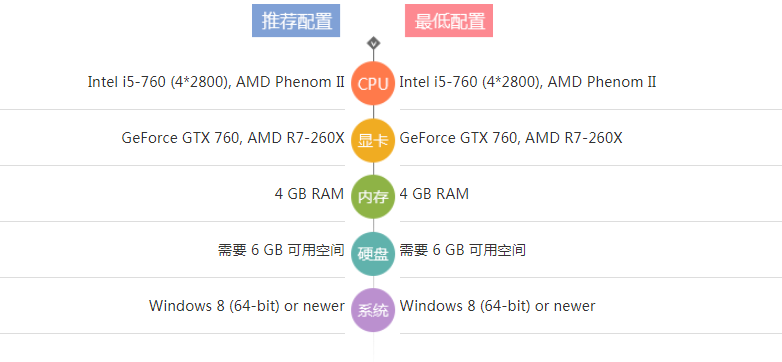Select the pink 最低配置 tab
The height and width of the screenshot is (362, 782).
pyautogui.click(x=449, y=20)
